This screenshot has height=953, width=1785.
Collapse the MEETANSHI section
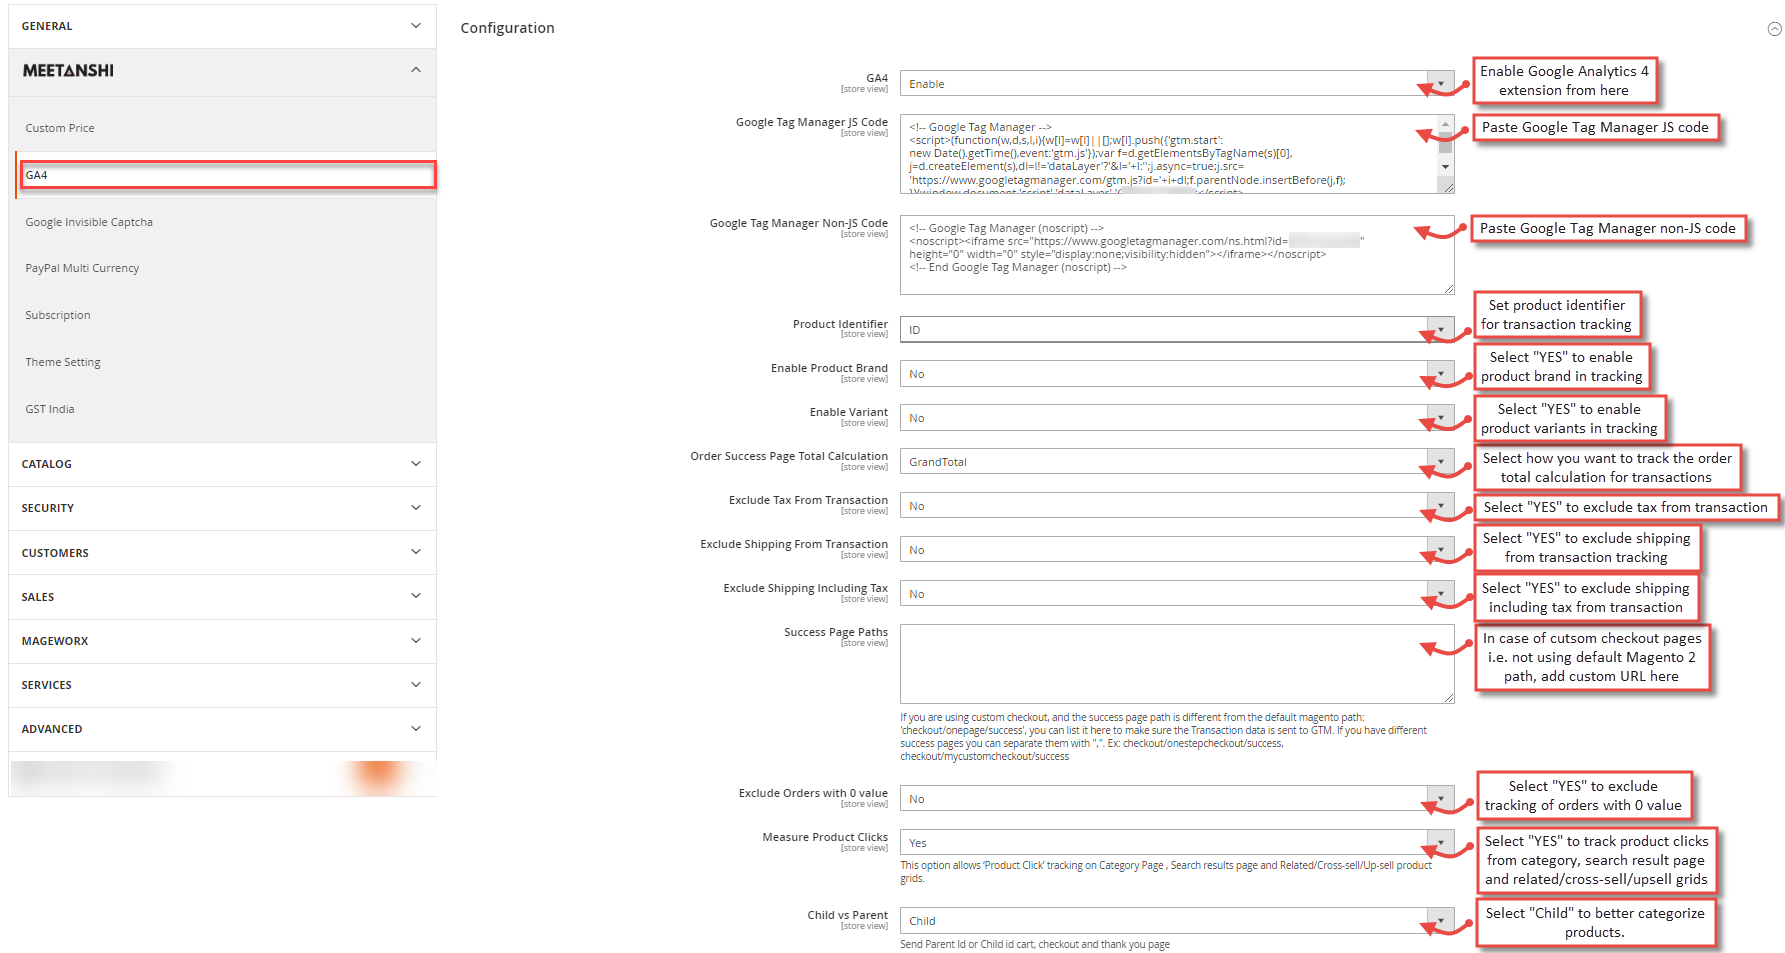click(222, 71)
